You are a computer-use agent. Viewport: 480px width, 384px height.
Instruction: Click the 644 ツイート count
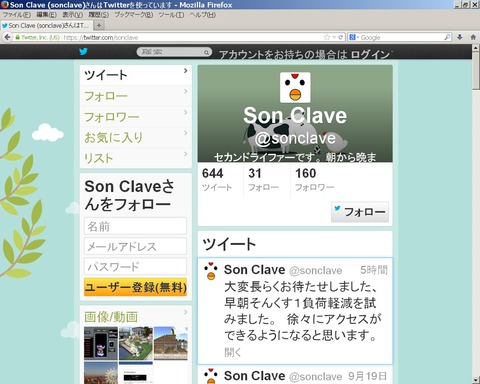217,179
